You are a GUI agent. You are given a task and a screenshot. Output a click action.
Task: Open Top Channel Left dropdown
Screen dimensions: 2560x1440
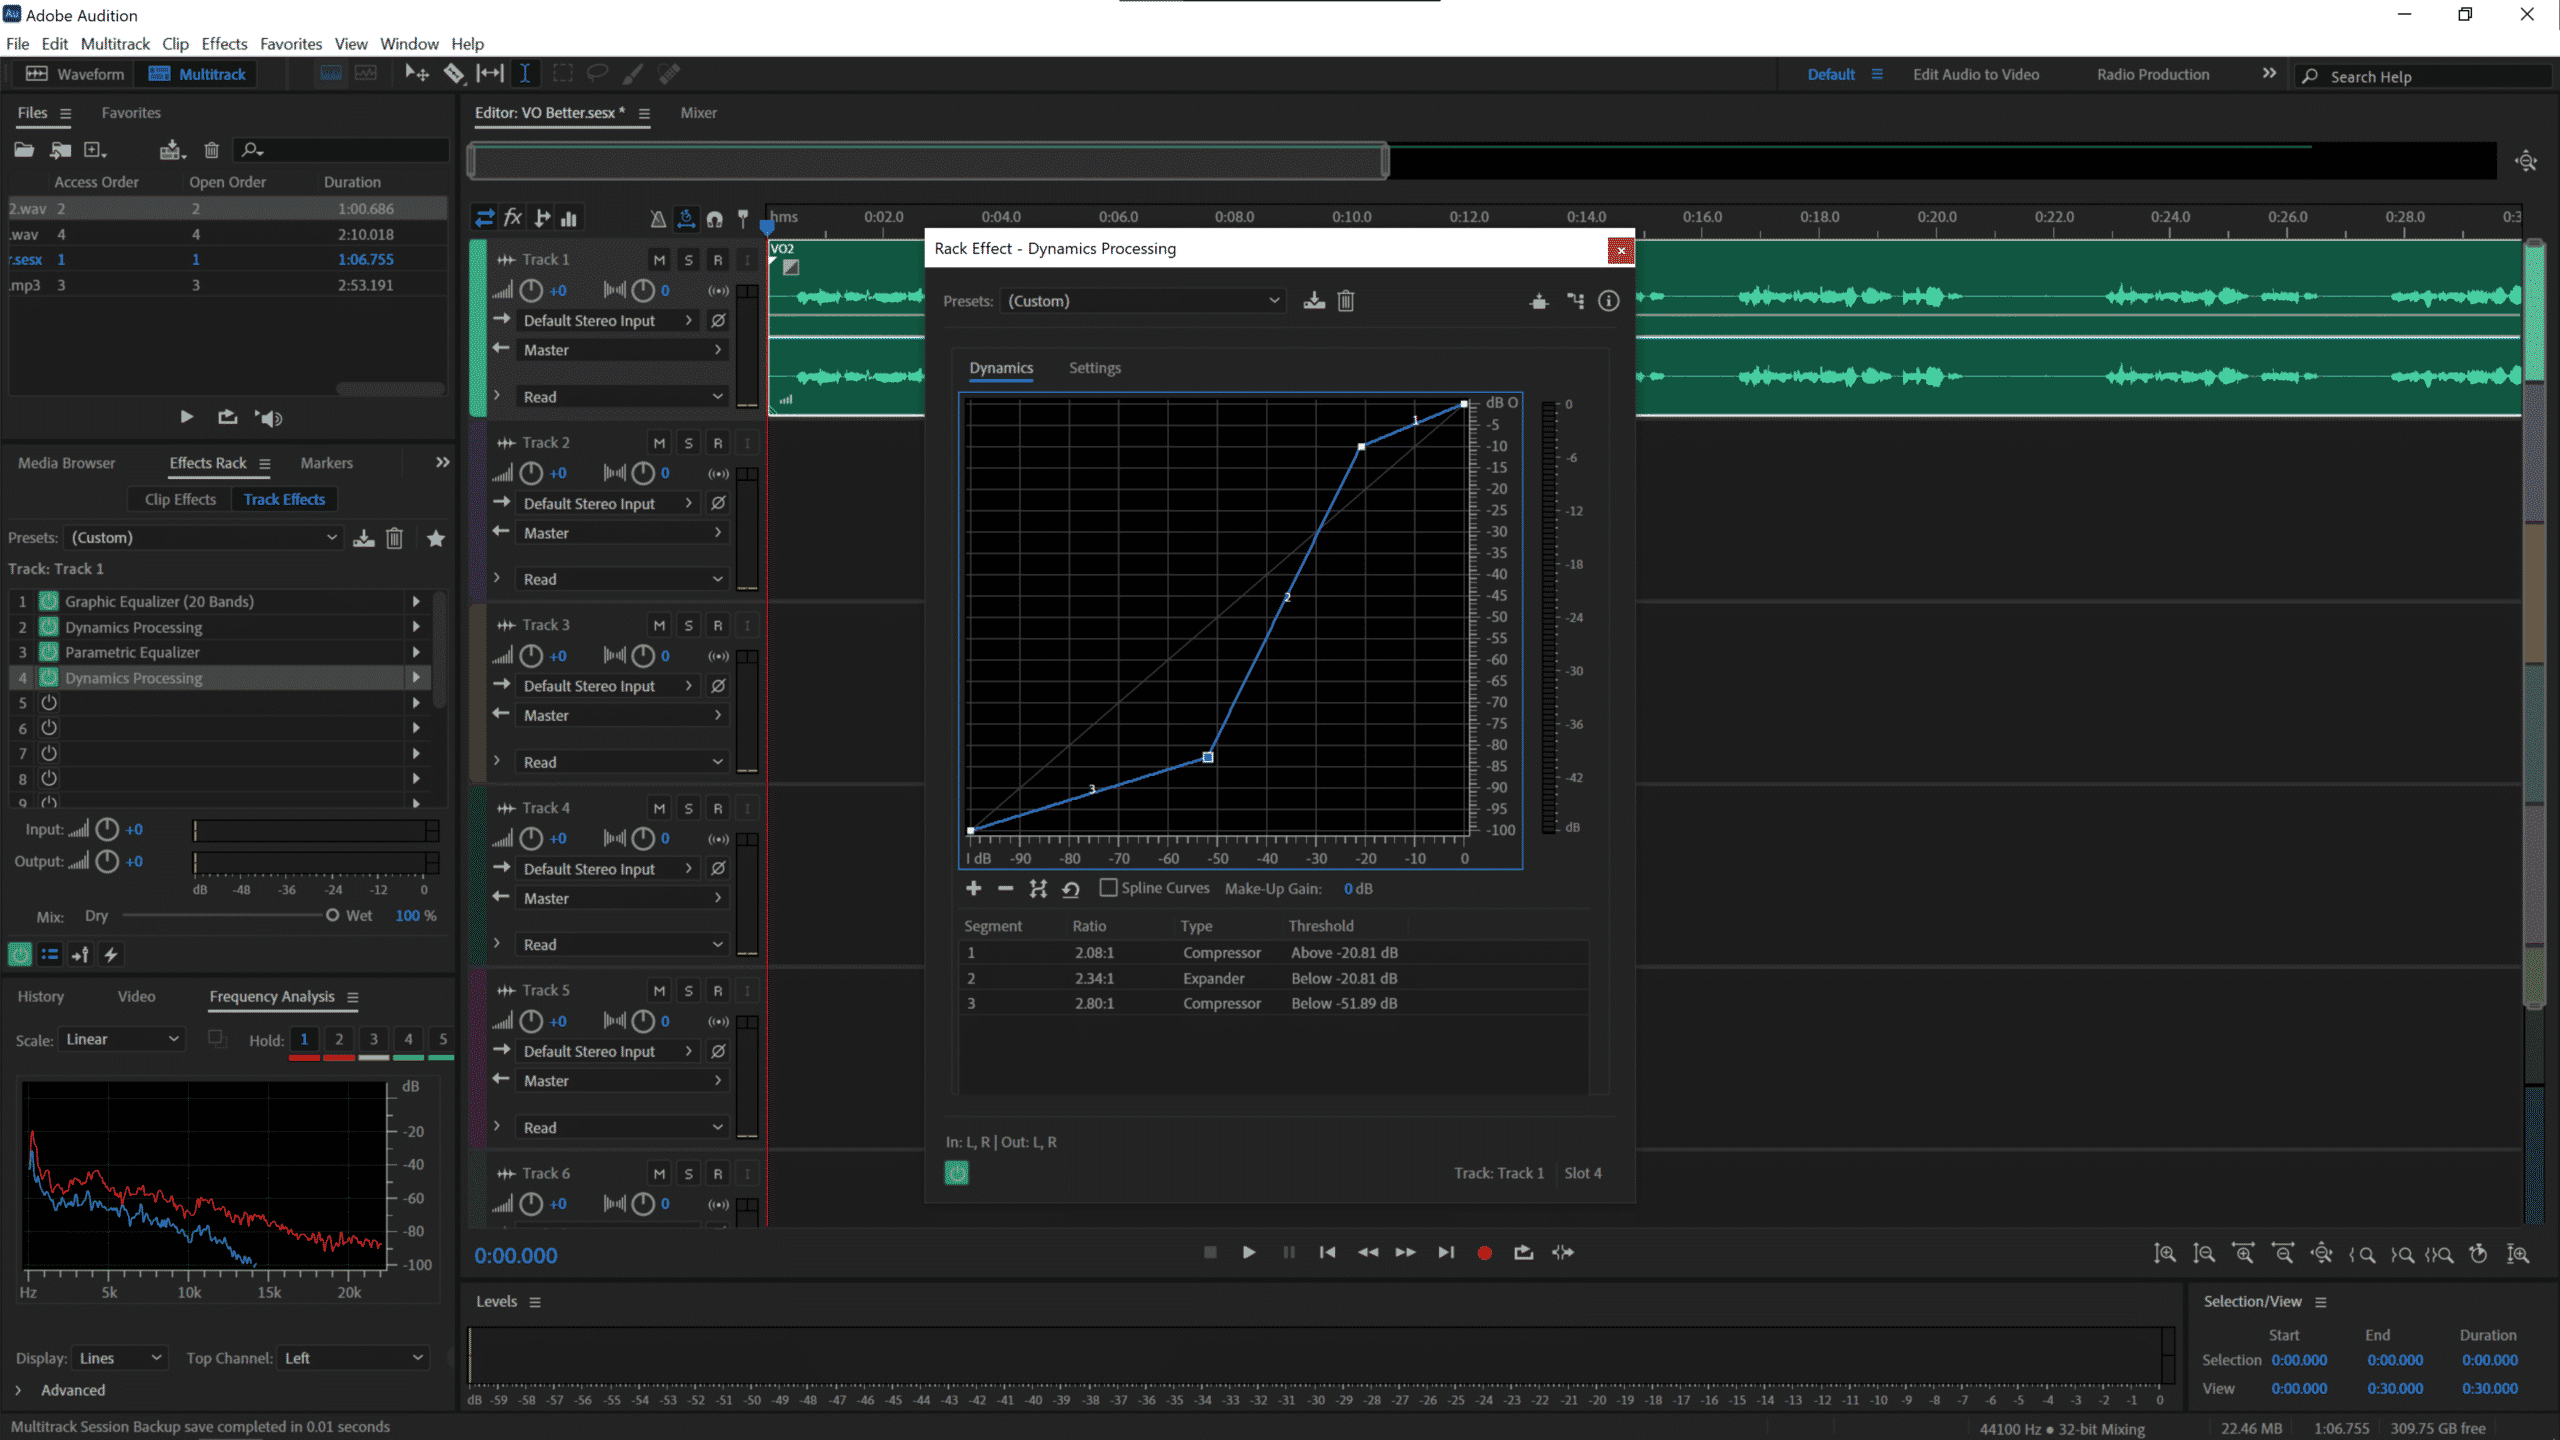(x=352, y=1358)
